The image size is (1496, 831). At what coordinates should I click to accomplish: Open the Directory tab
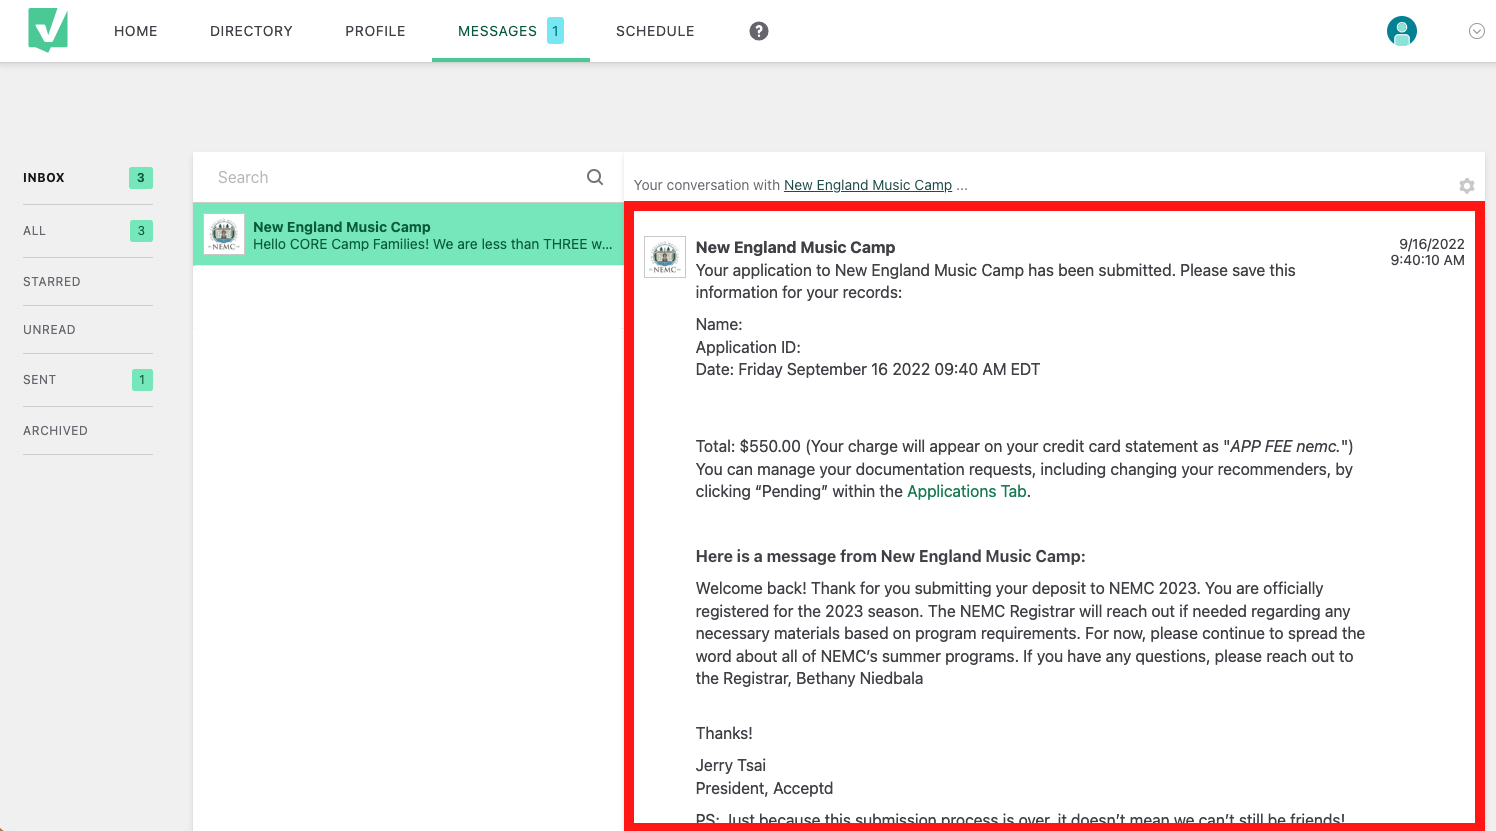251,31
